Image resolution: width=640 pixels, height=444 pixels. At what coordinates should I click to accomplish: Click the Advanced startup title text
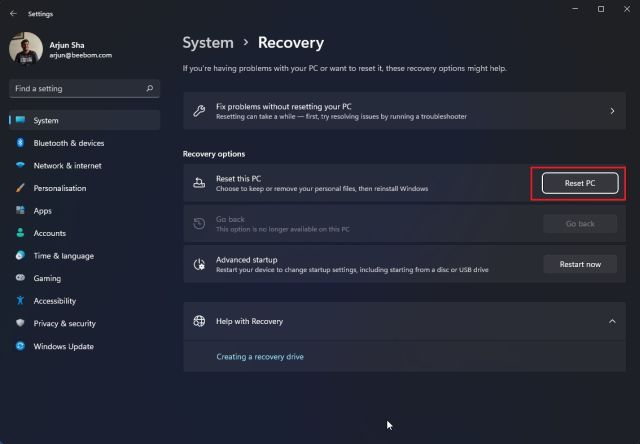[x=247, y=260]
